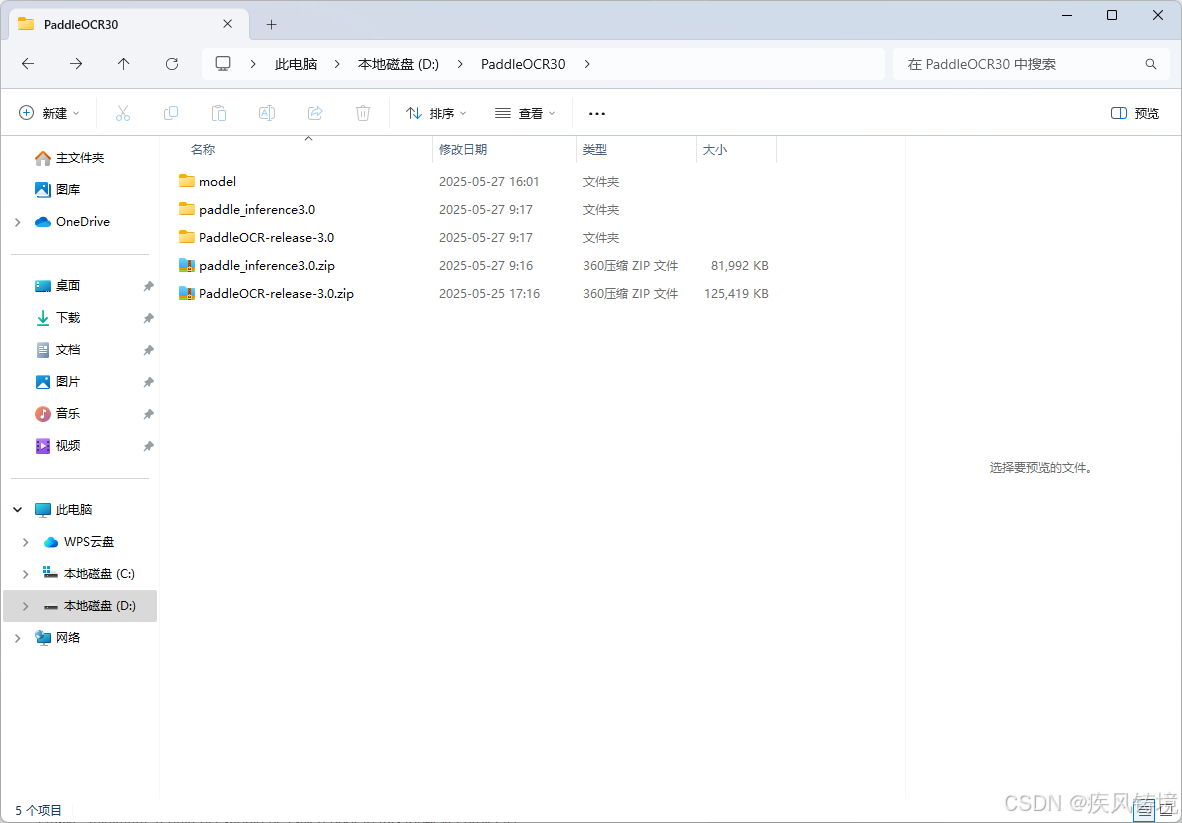Close the PaddleOCR30 tab
The height and width of the screenshot is (823, 1182).
pyautogui.click(x=228, y=24)
